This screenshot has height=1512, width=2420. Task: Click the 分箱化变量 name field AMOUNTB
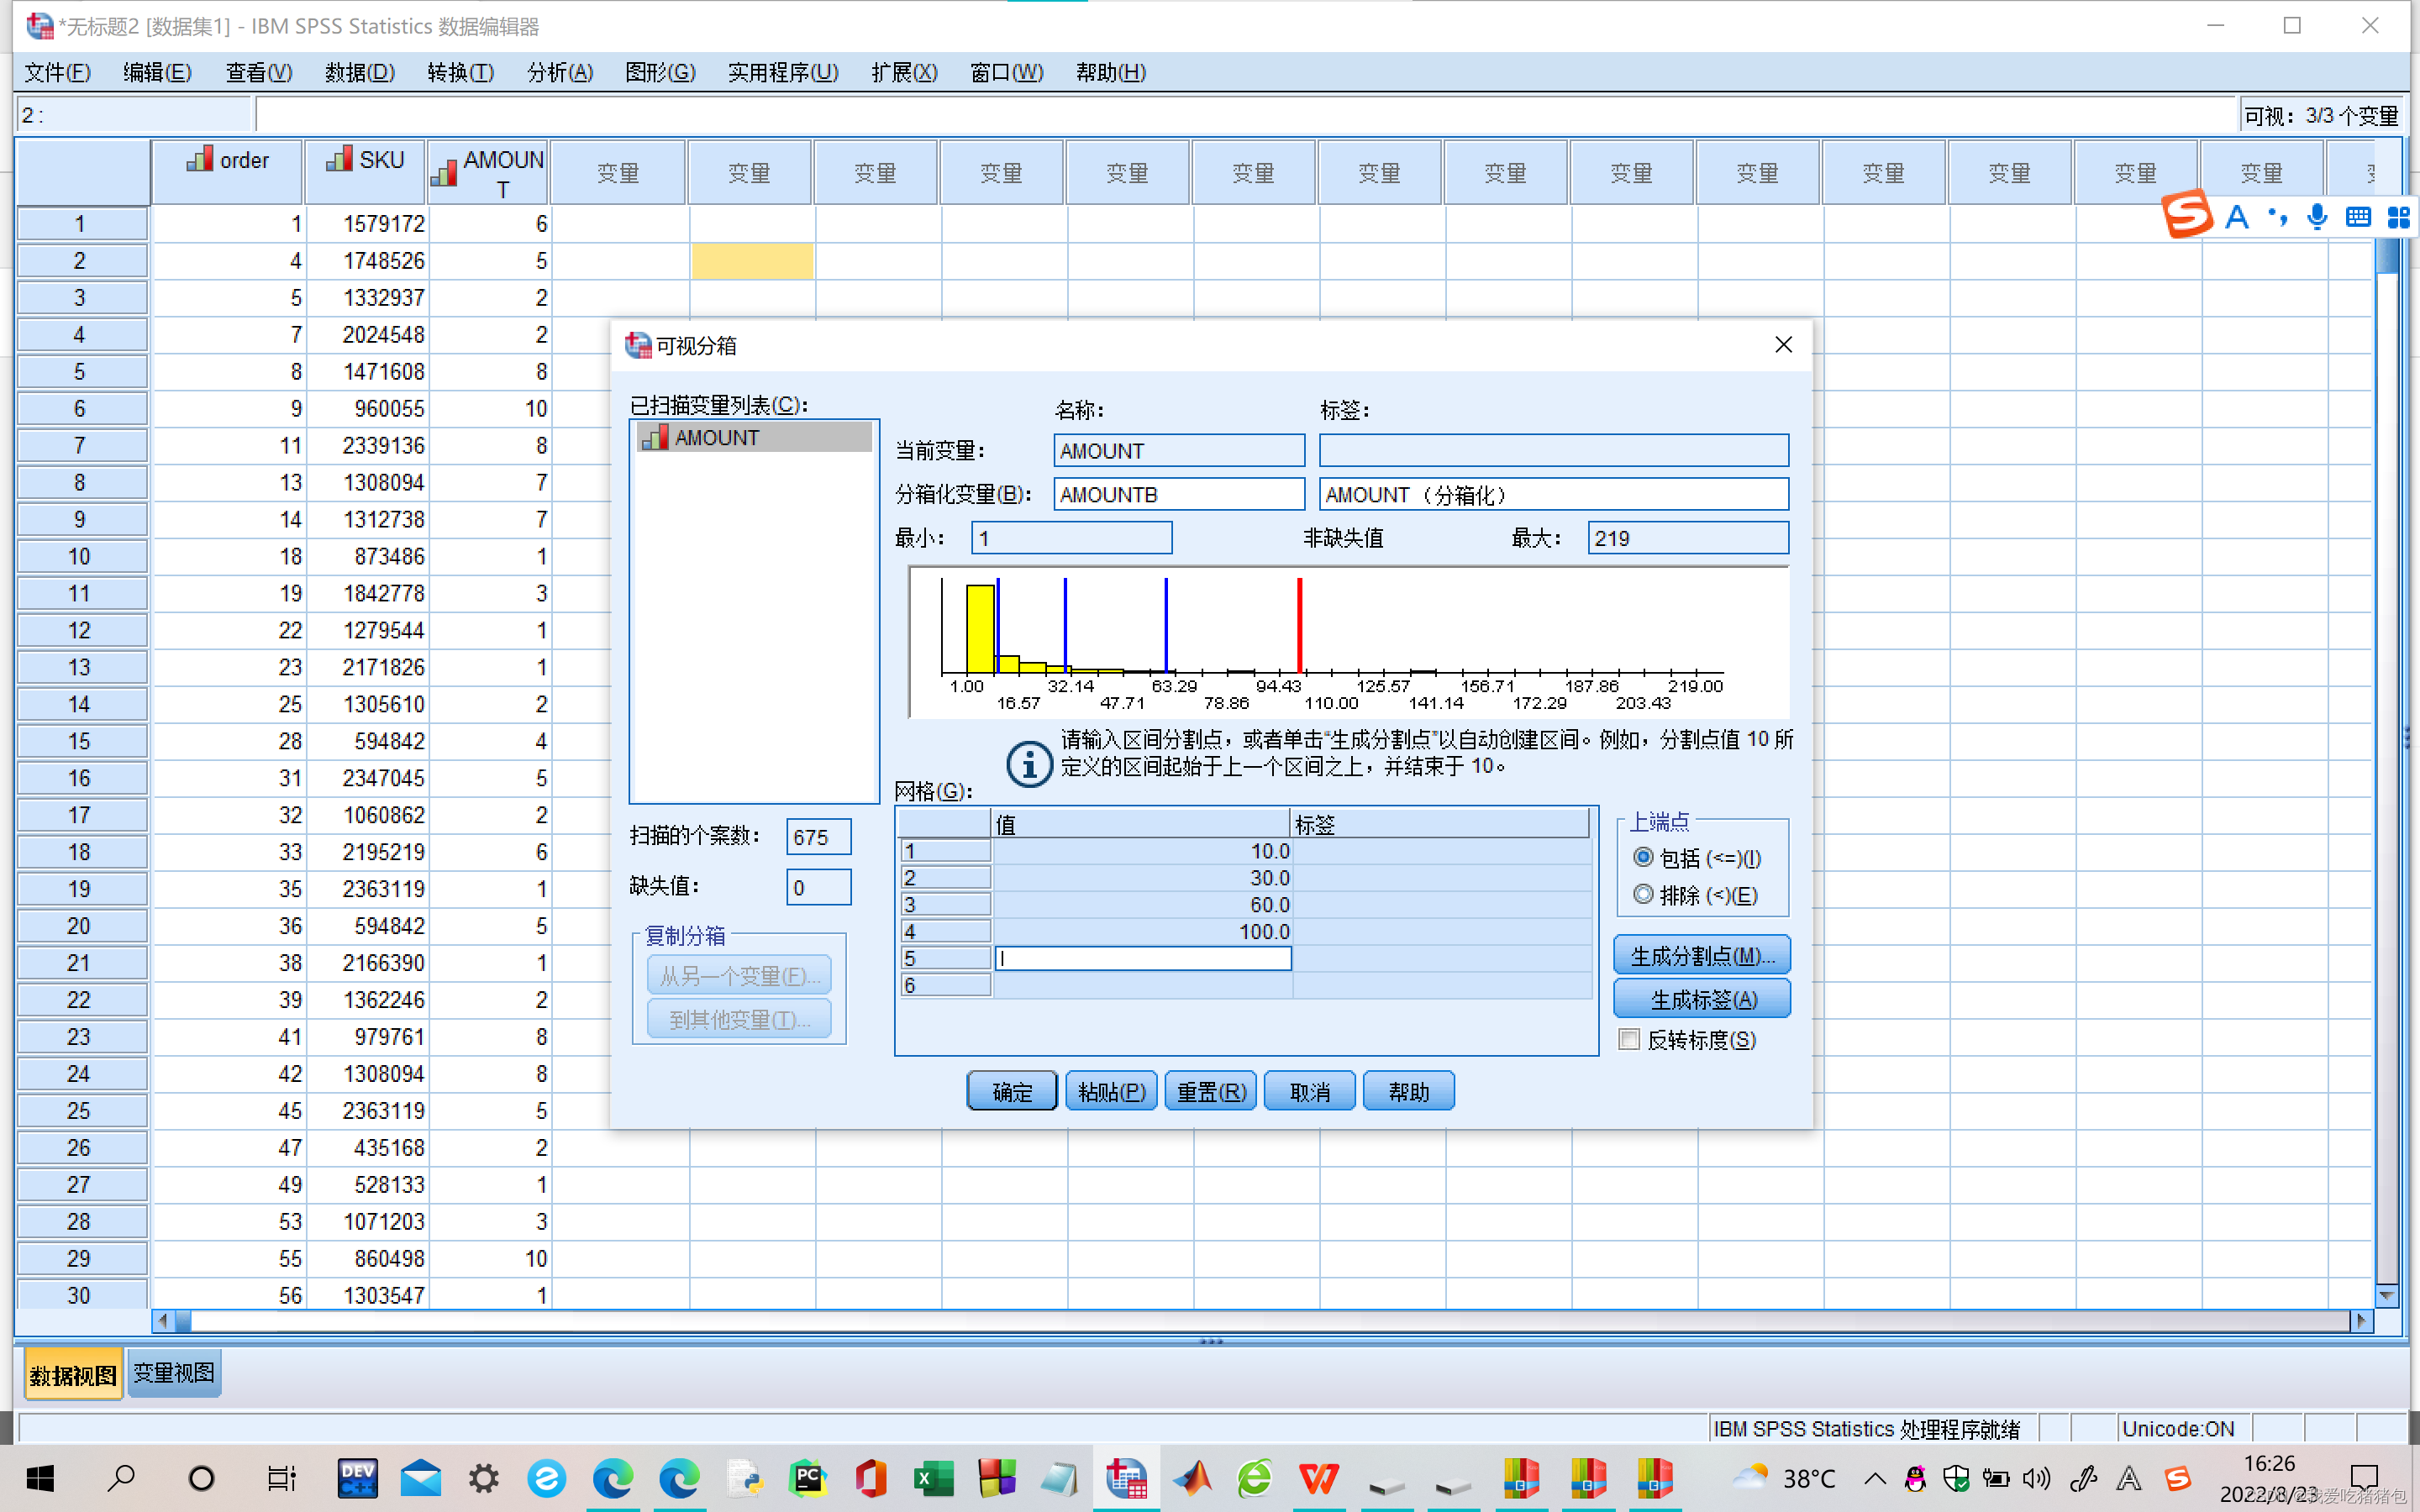(x=1178, y=494)
